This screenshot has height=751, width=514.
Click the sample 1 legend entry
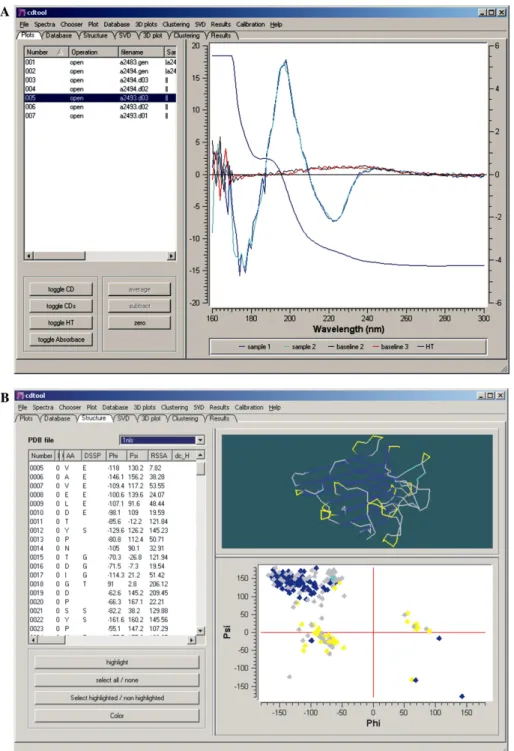click(254, 347)
